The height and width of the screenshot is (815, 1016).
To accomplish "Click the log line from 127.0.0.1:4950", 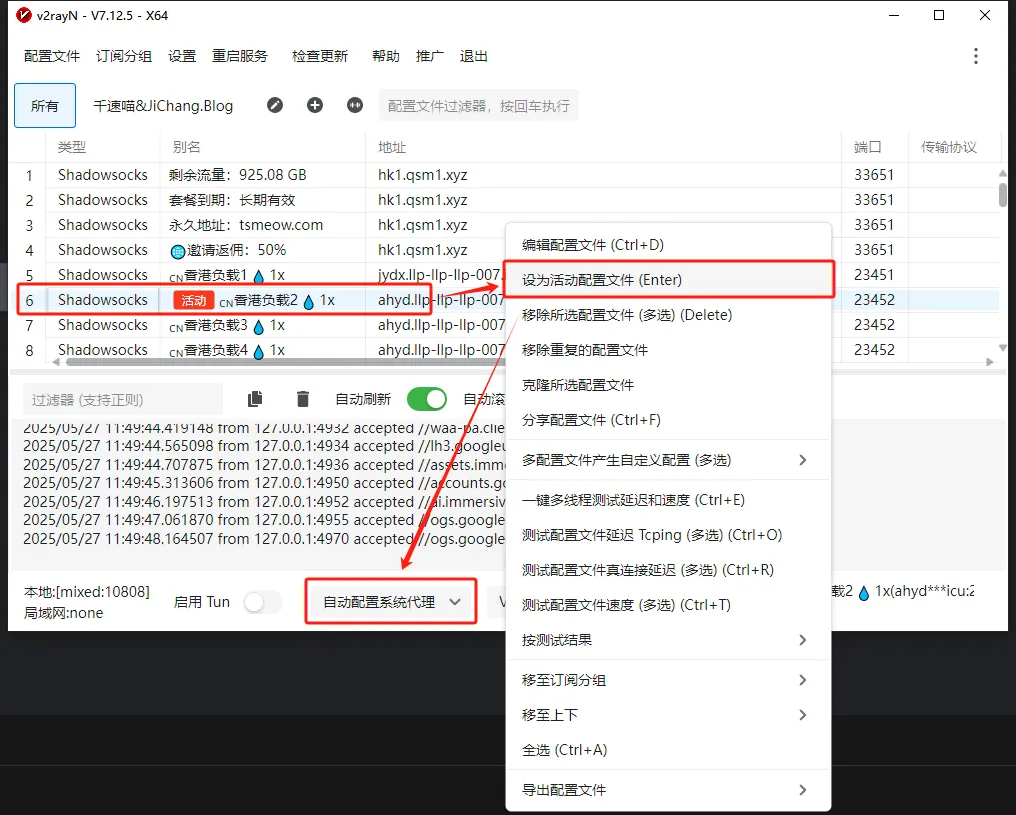I will pyautogui.click(x=264, y=483).
